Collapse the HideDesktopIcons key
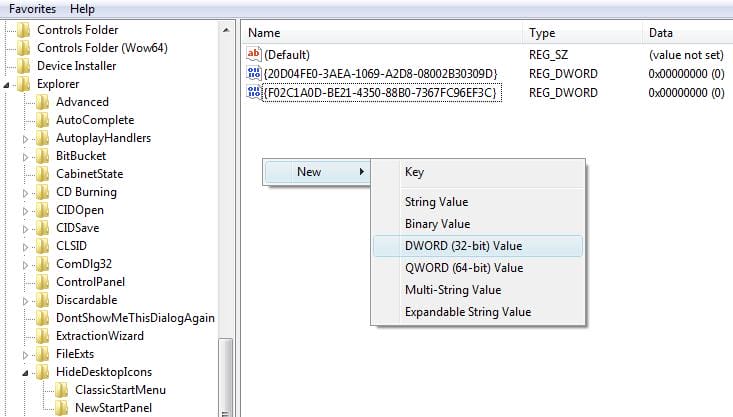The width and height of the screenshot is (733, 417). pos(27,372)
